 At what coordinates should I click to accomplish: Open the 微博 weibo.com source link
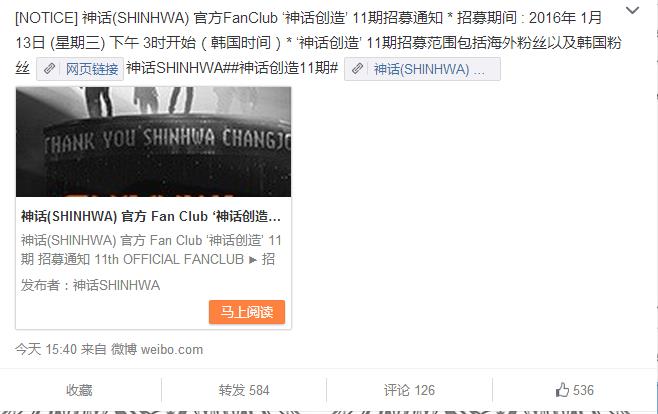(x=157, y=349)
